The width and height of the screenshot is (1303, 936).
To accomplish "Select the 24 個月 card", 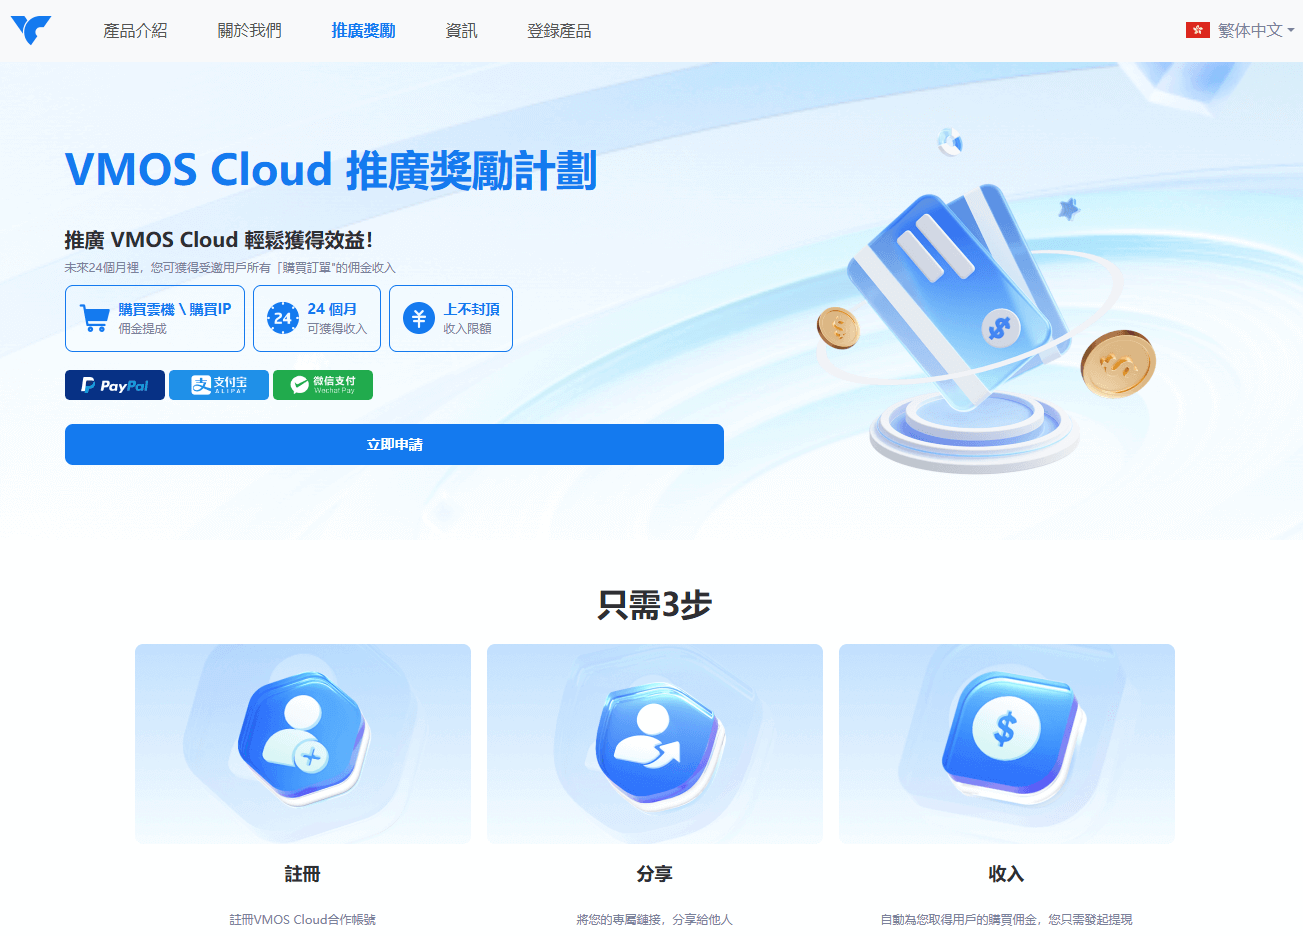I will click(x=317, y=318).
